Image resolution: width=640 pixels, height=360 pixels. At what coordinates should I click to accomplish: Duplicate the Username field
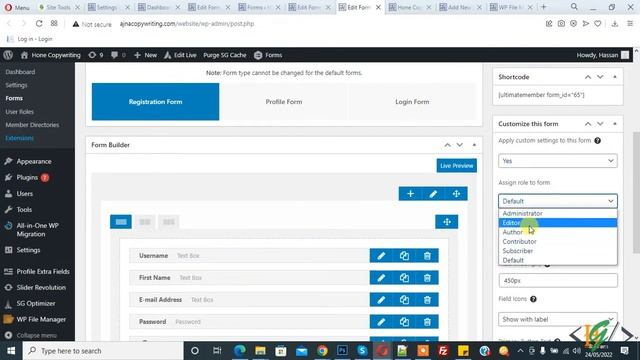[x=404, y=256]
